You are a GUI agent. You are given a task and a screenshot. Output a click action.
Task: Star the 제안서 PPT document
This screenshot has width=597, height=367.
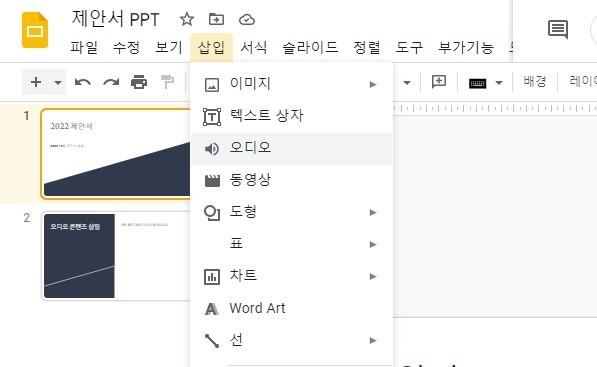[x=187, y=19]
